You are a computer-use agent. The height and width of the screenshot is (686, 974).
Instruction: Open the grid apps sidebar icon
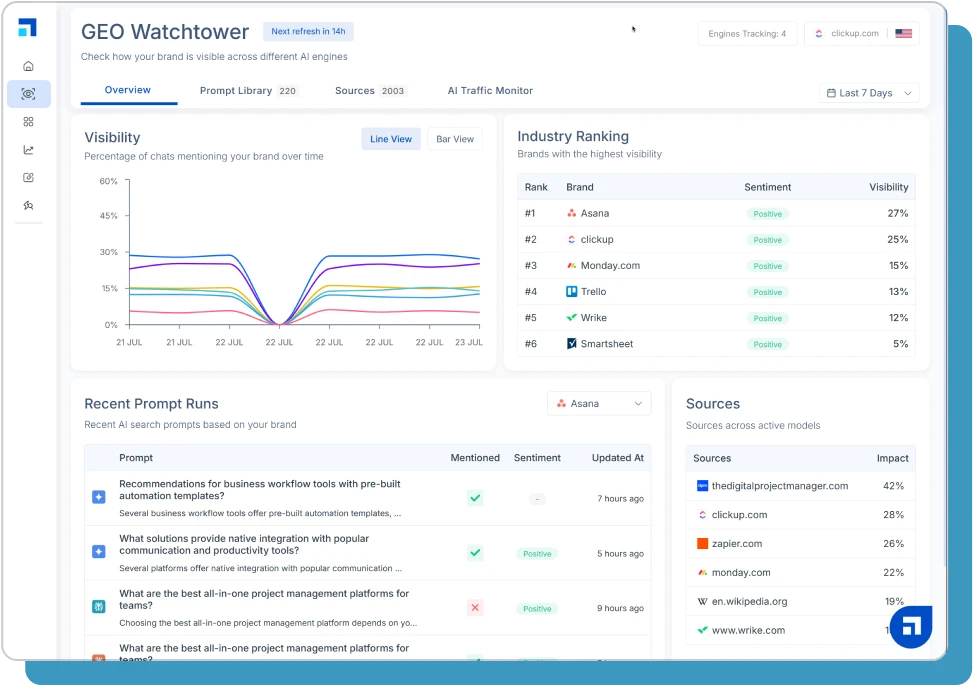pos(28,122)
